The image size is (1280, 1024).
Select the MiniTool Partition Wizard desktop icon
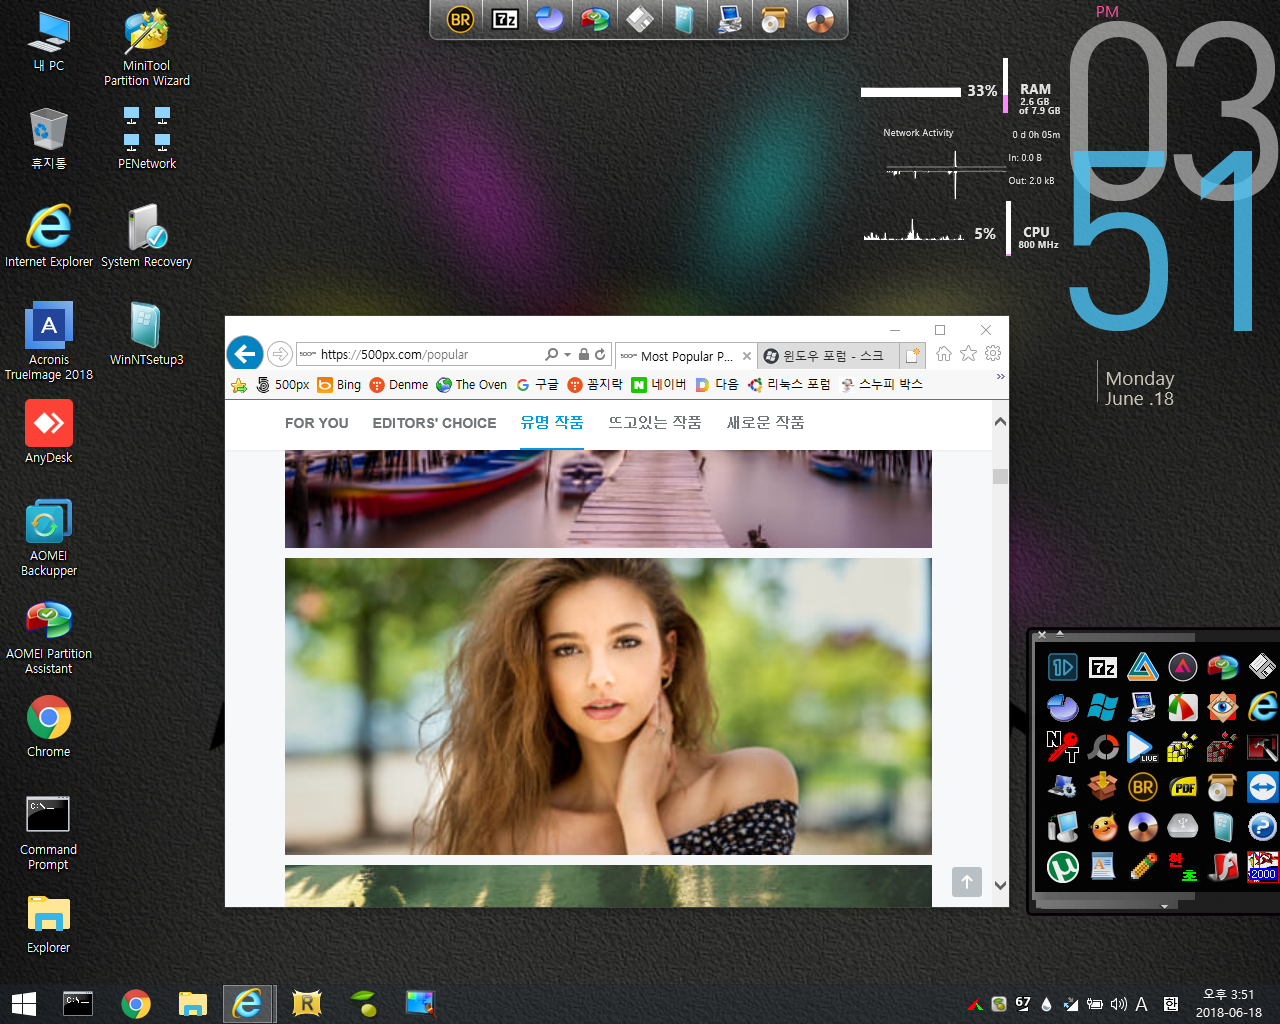pyautogui.click(x=146, y=47)
